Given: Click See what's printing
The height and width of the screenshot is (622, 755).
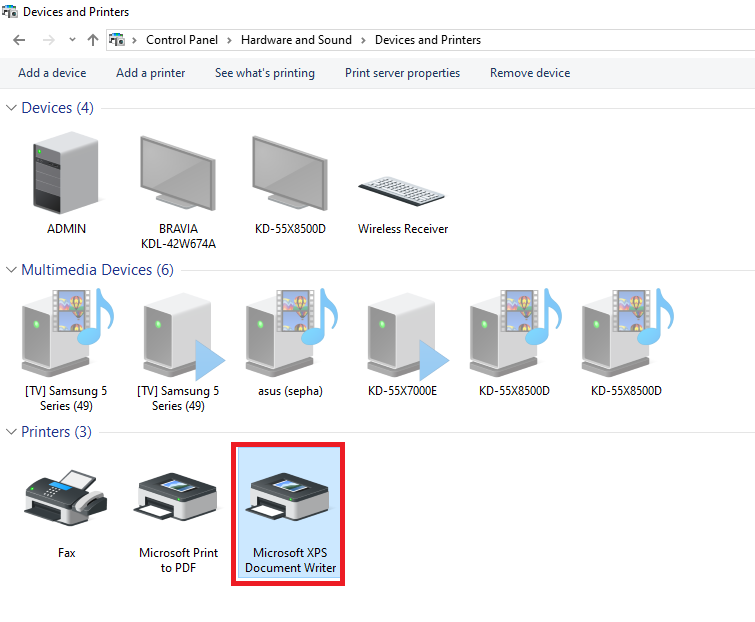Looking at the screenshot, I should click(x=265, y=73).
